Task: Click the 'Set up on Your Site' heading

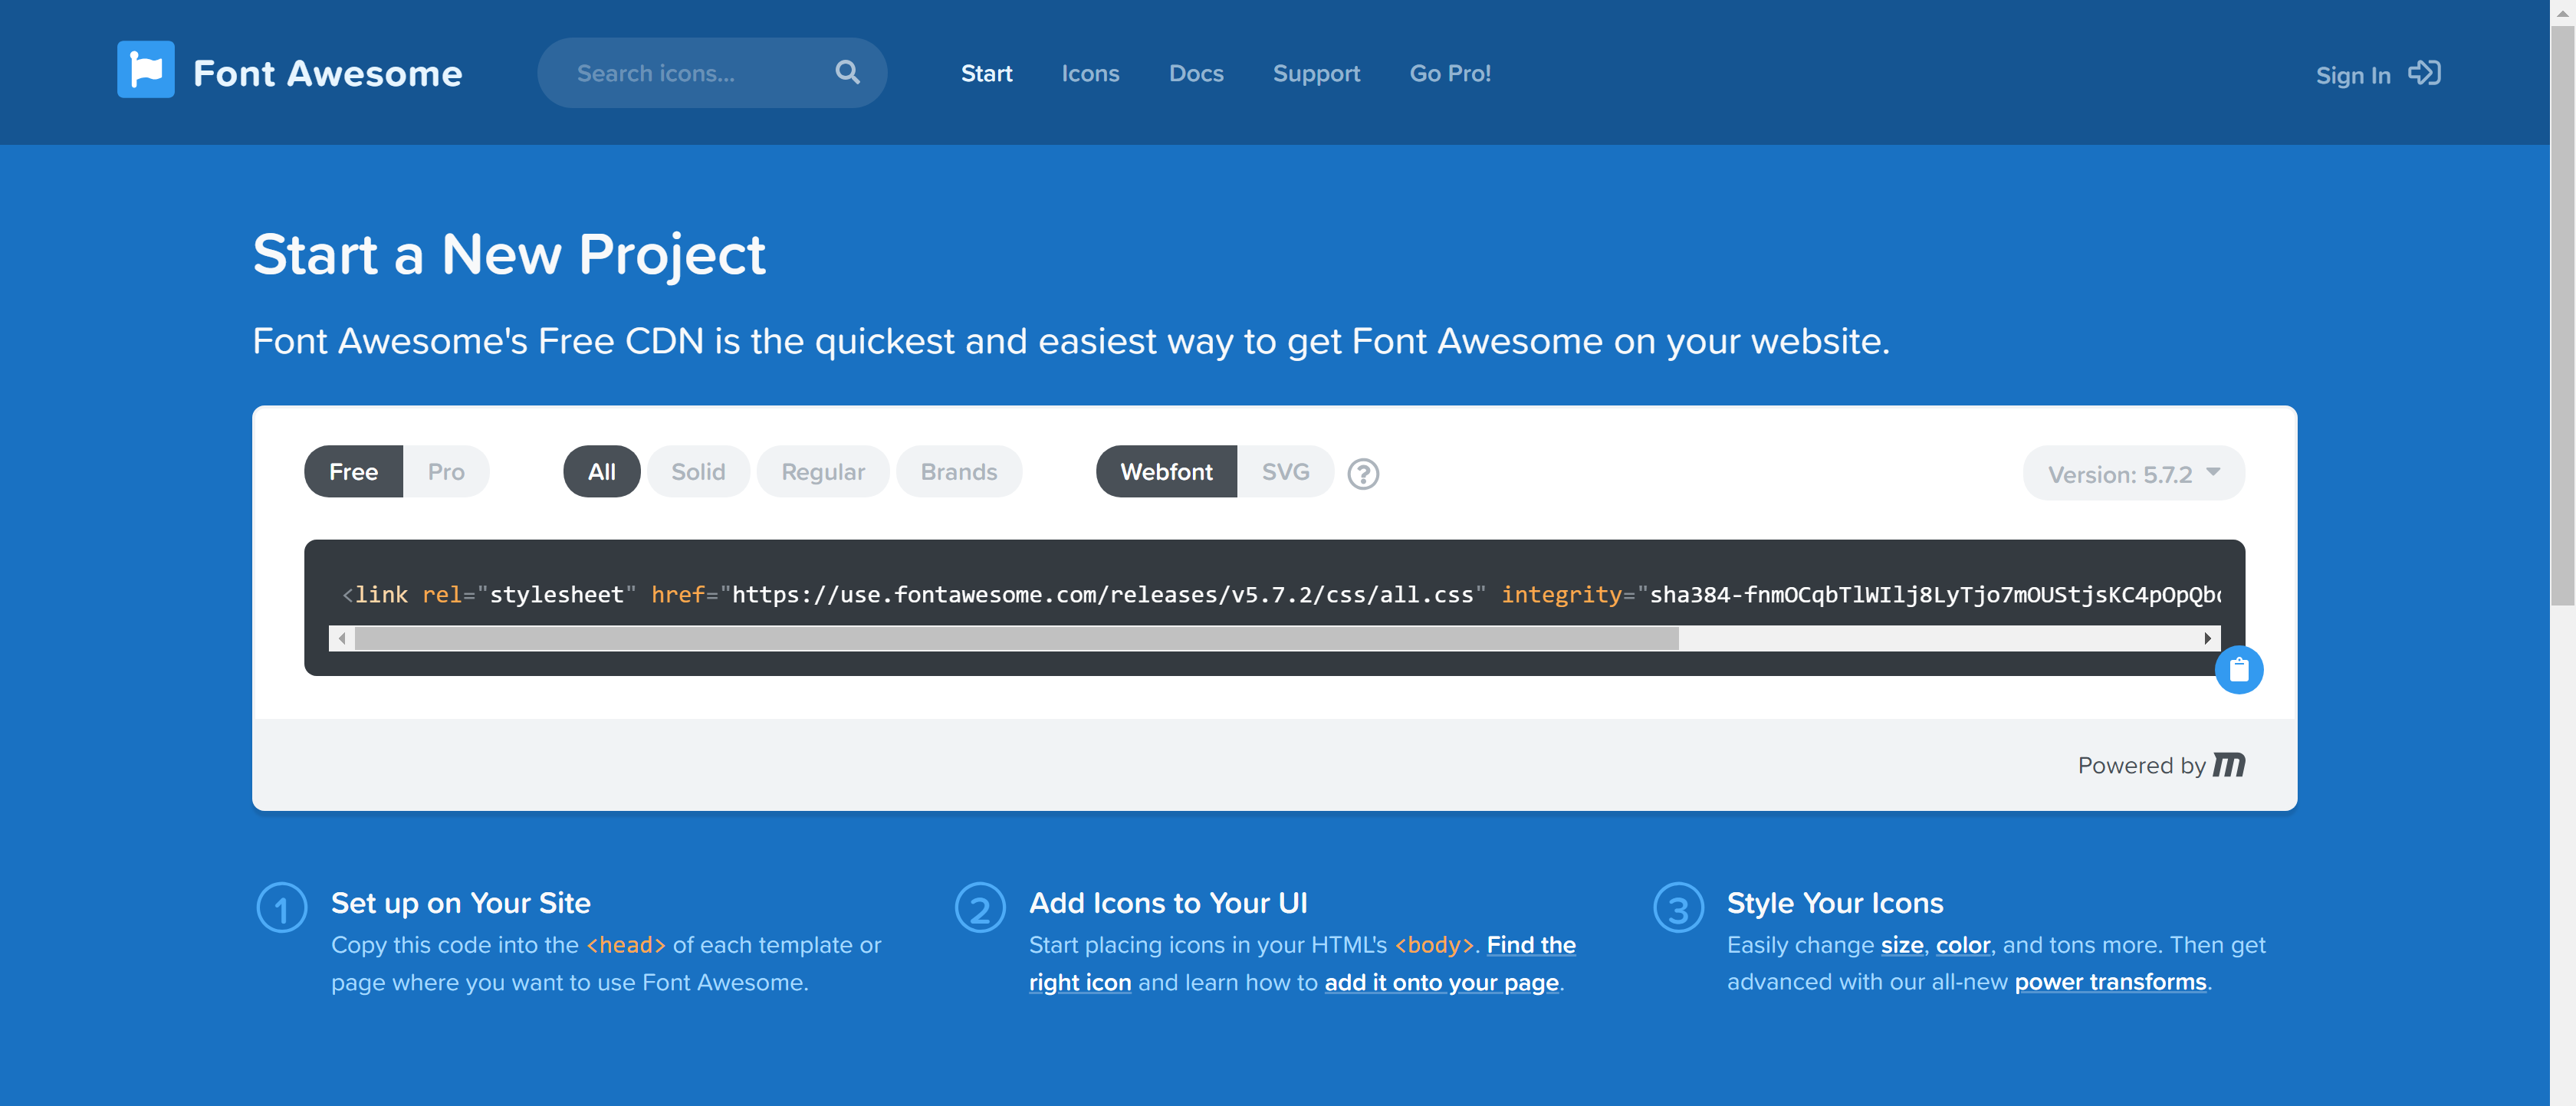Action: pyautogui.click(x=460, y=903)
